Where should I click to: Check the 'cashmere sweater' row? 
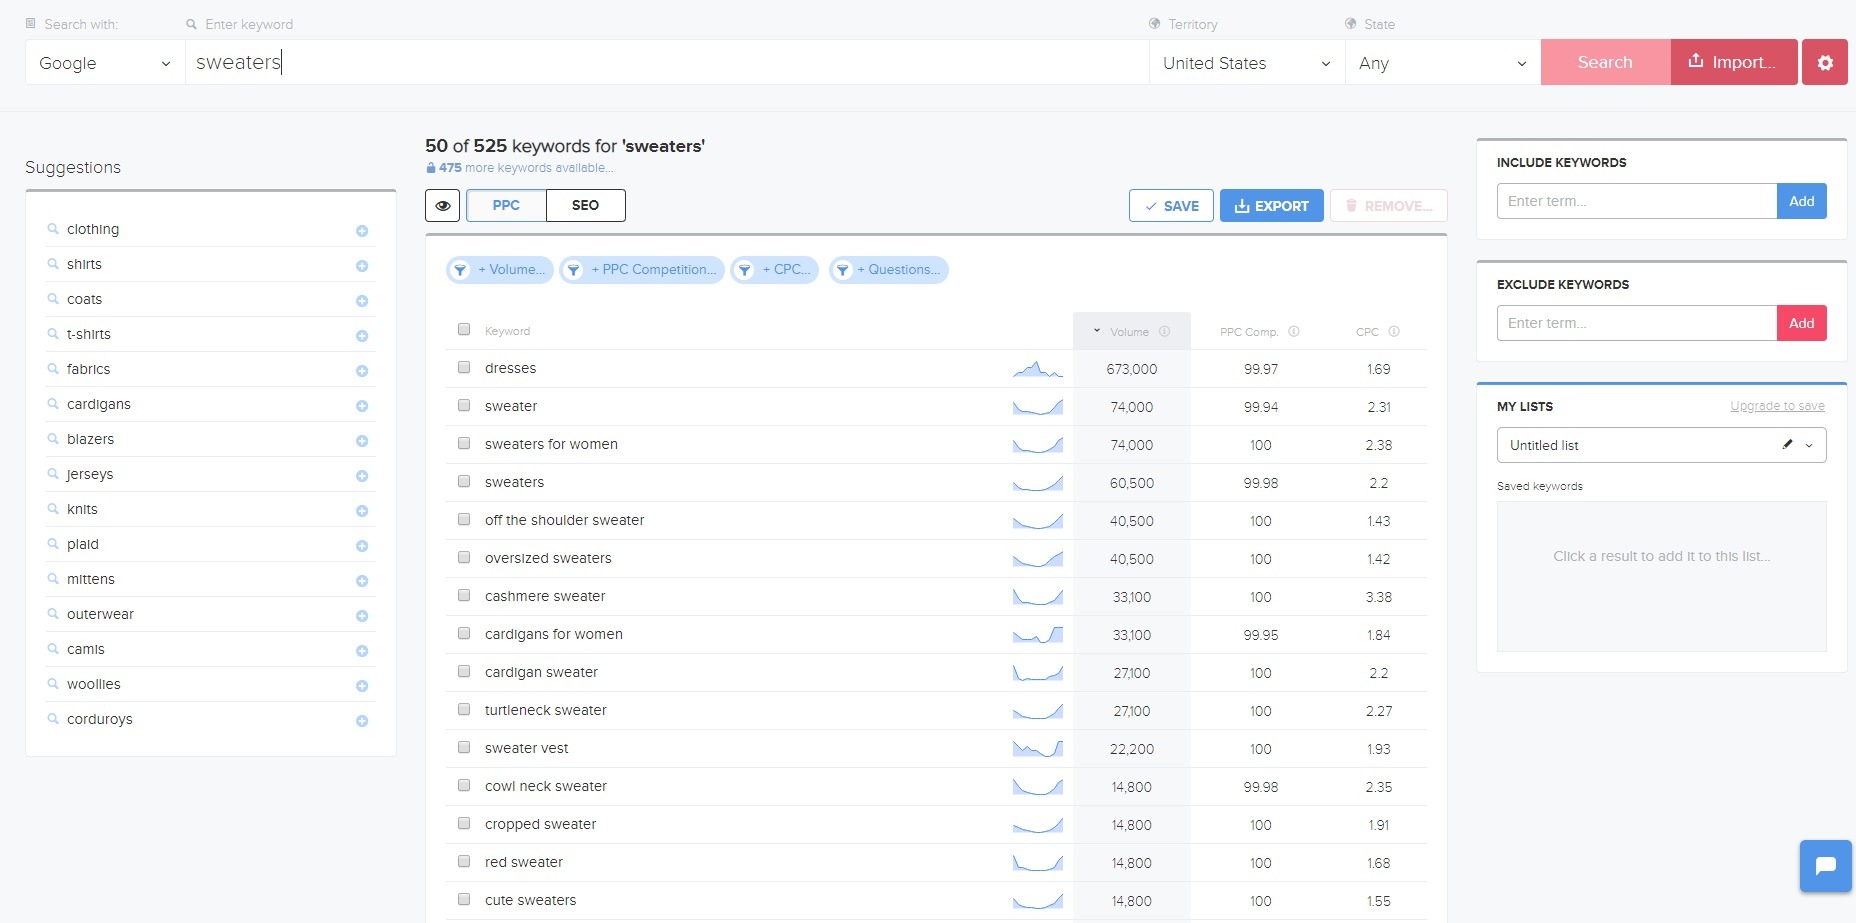point(464,595)
